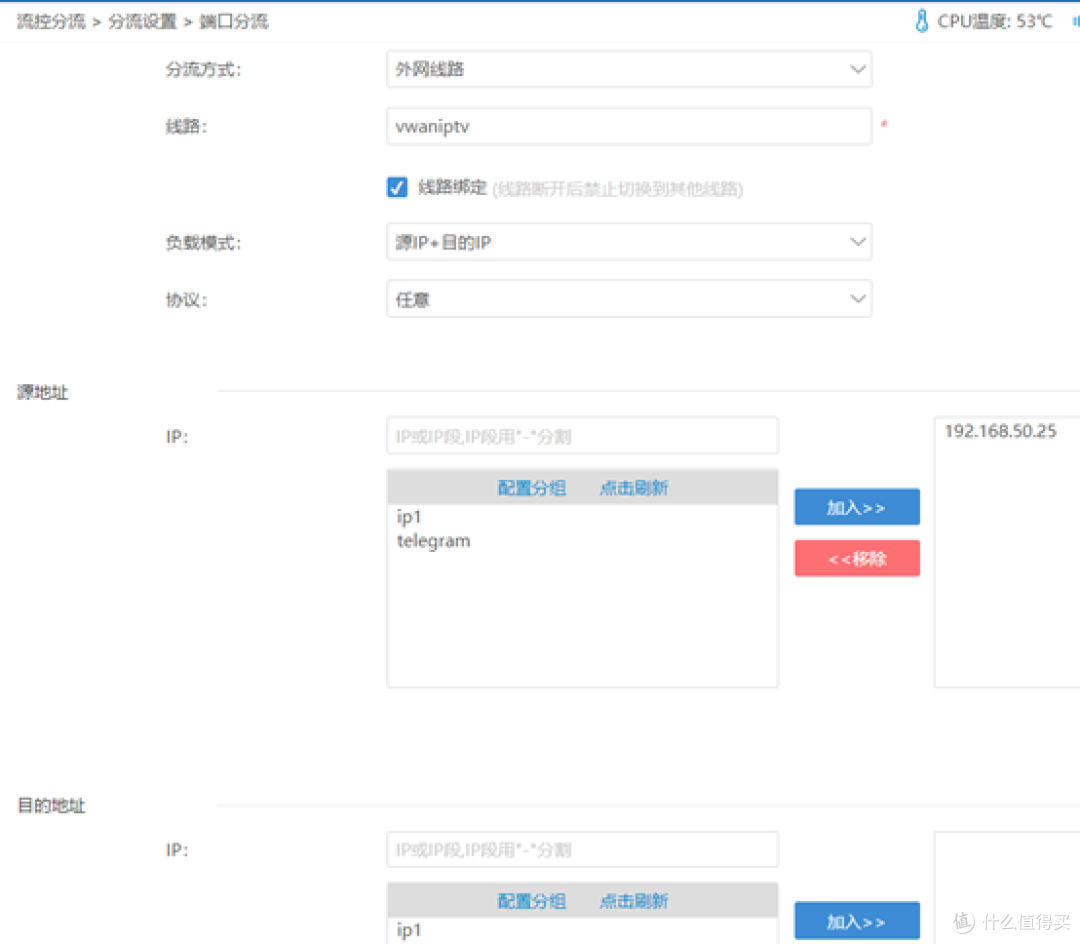Screen dimensions: 1080x944
Task: Open the 分流方式 dropdown
Action: pos(629,70)
